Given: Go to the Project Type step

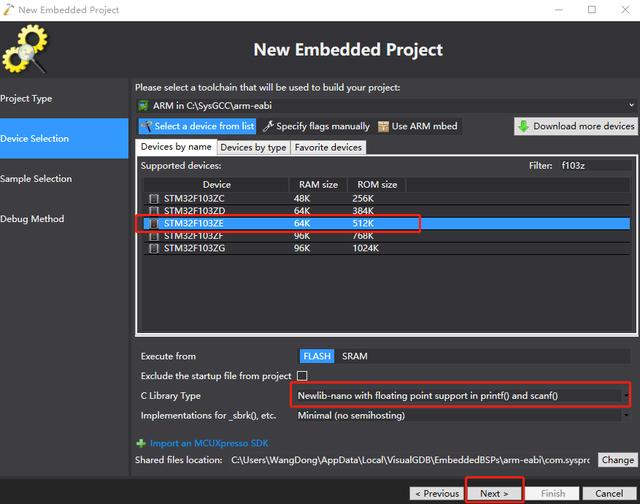Looking at the screenshot, I should [64, 98].
